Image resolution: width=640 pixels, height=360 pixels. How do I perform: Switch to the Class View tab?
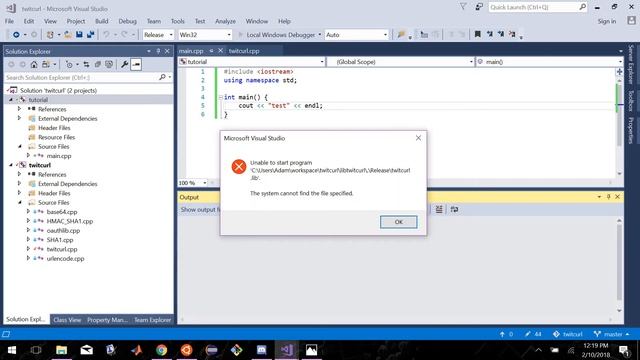[67, 320]
